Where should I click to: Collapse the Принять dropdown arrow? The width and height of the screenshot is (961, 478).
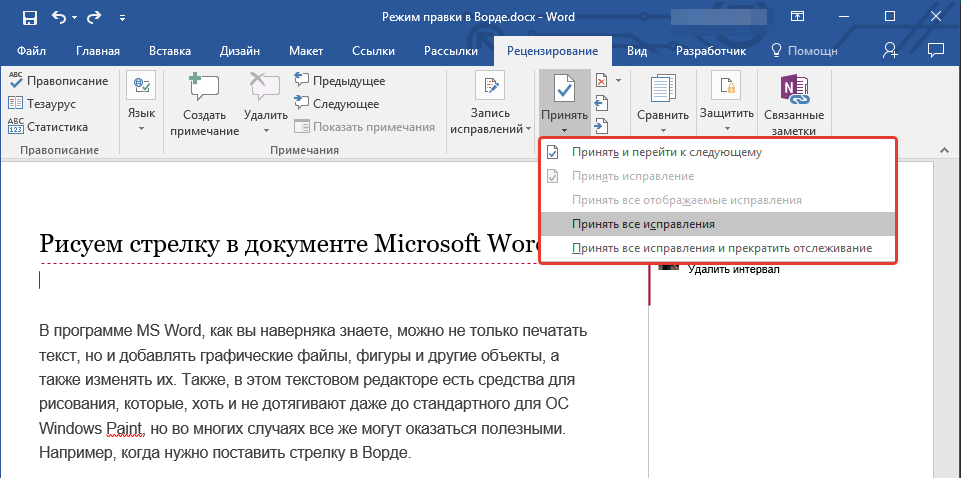coord(564,130)
